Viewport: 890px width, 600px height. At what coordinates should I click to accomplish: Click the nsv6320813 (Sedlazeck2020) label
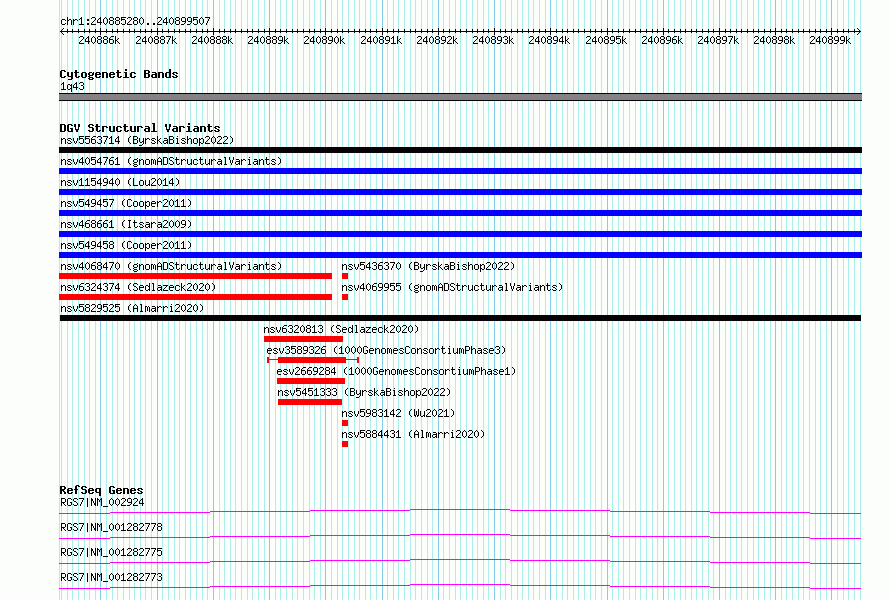(x=341, y=329)
